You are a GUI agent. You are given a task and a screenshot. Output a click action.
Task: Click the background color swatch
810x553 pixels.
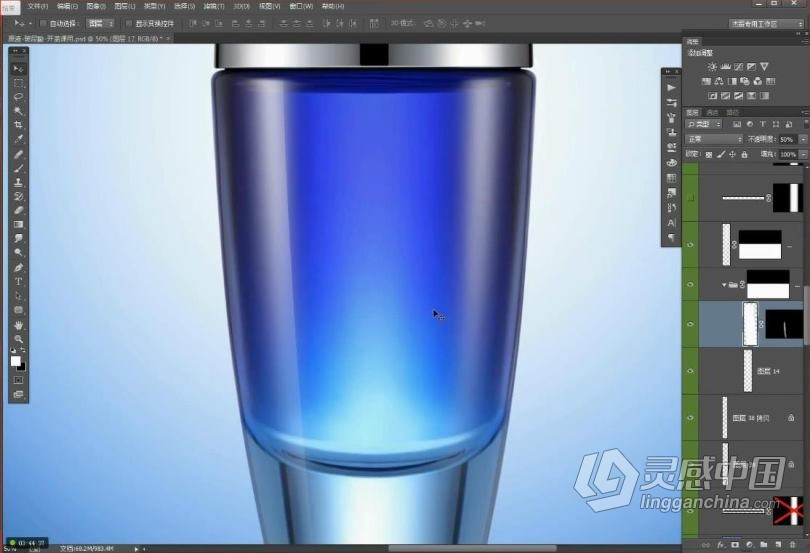click(x=22, y=367)
